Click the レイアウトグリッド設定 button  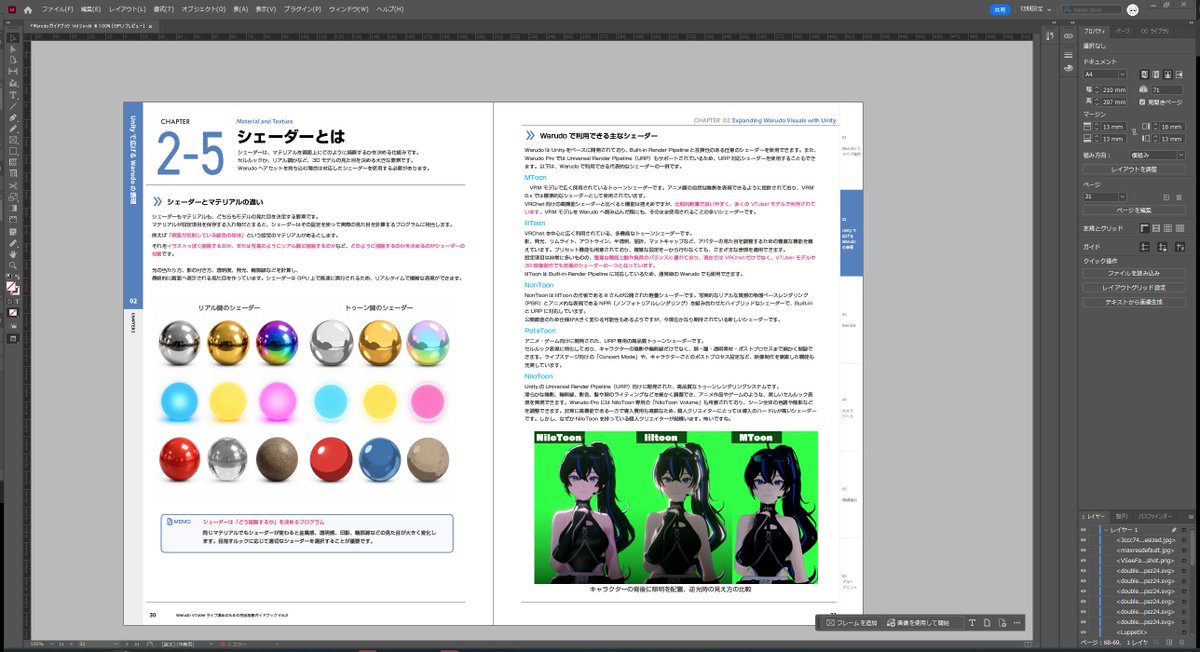1134,288
